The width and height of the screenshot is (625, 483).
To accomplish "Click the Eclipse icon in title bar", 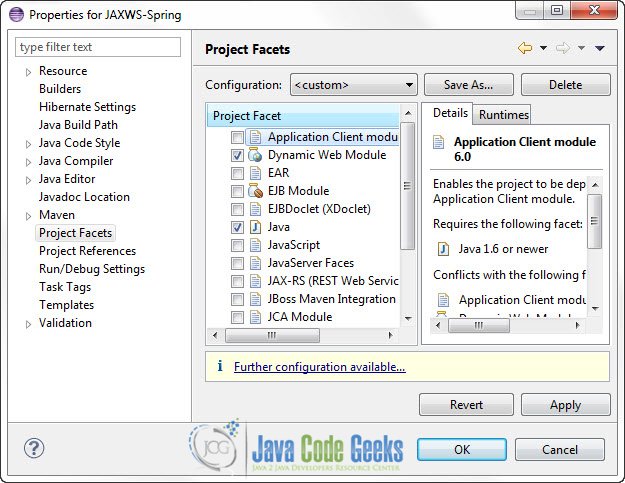I will [x=17, y=14].
